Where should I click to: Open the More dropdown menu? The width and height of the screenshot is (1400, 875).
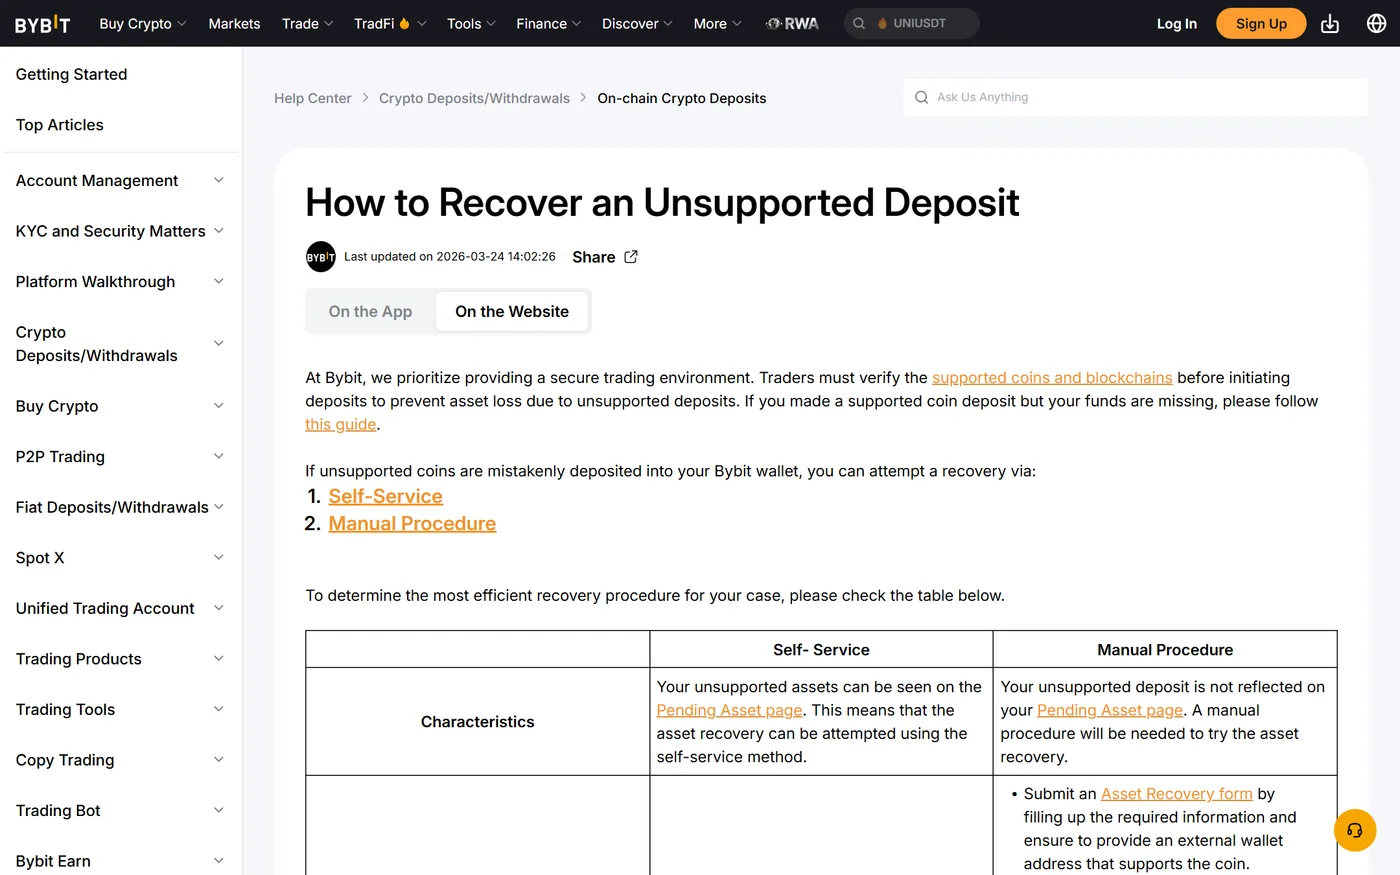coord(718,23)
